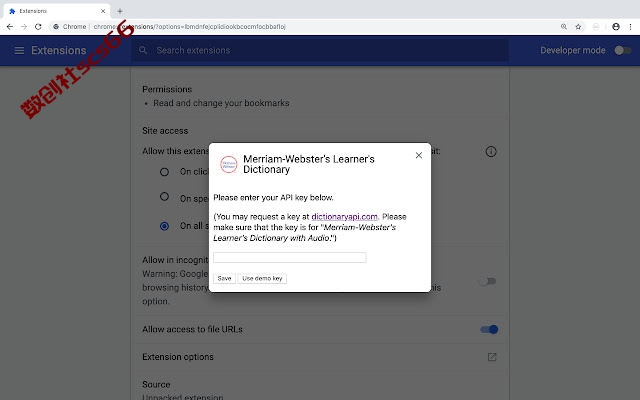Click 'Read and change your bookmarks' text

(x=221, y=103)
